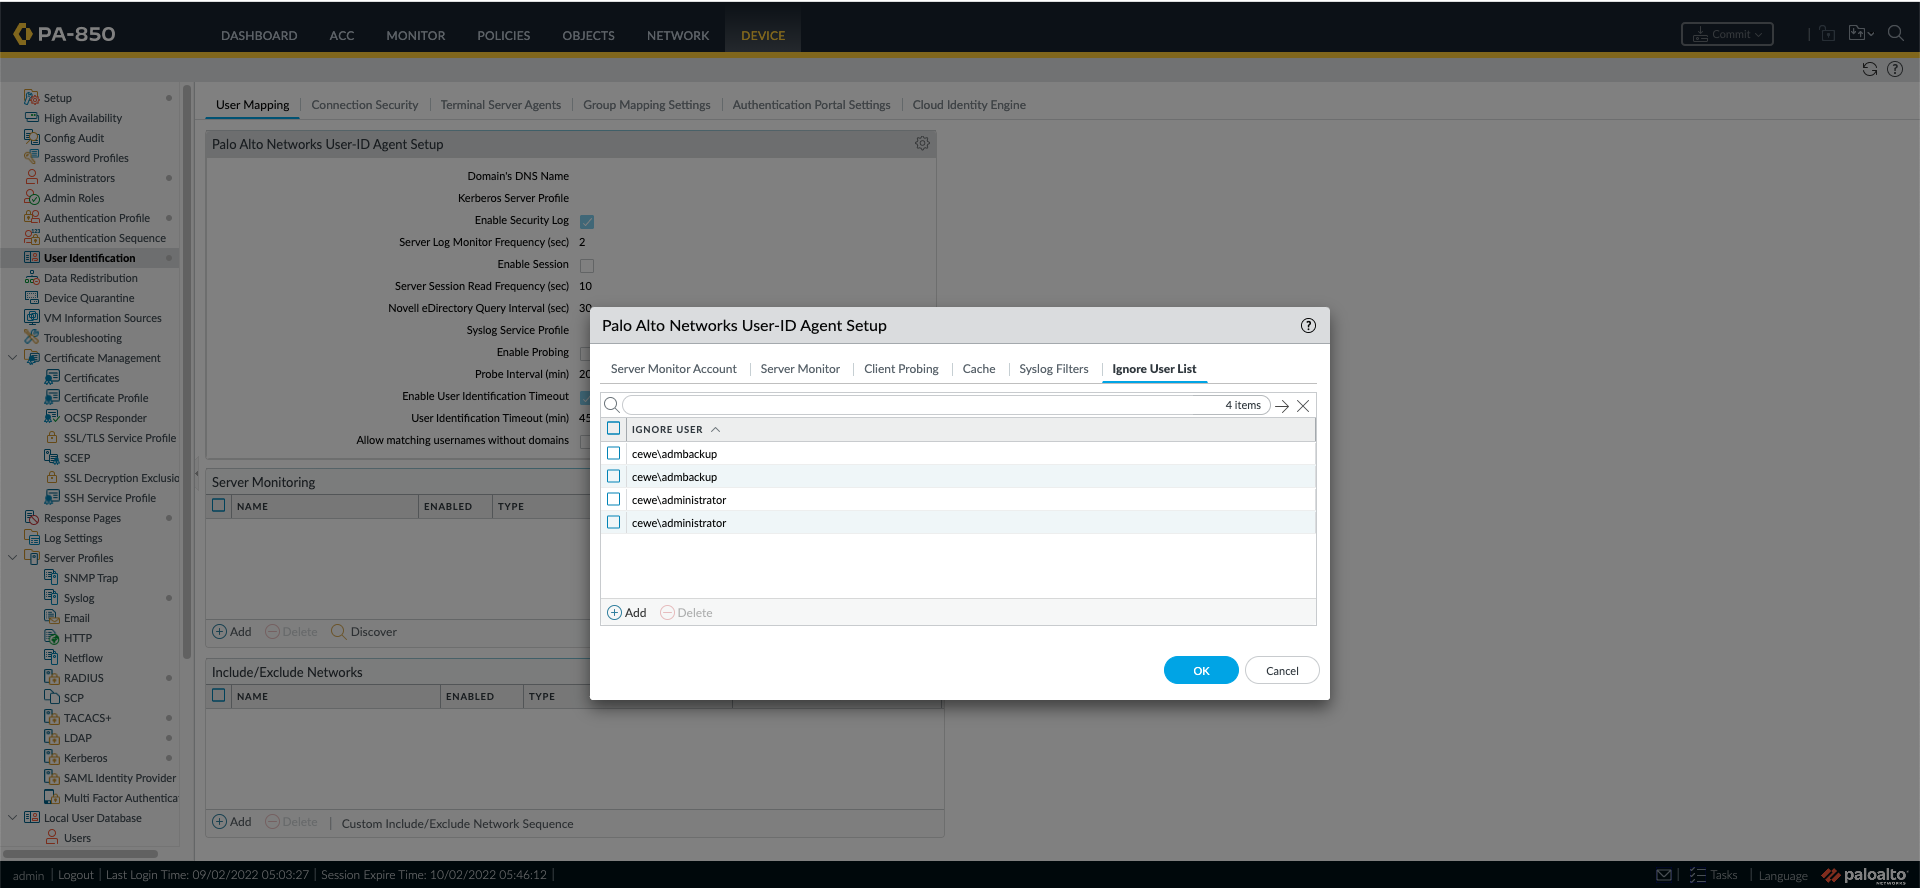Viewport: 1920px width, 888px height.
Task: Open the search icon in top right
Action: tap(1895, 34)
